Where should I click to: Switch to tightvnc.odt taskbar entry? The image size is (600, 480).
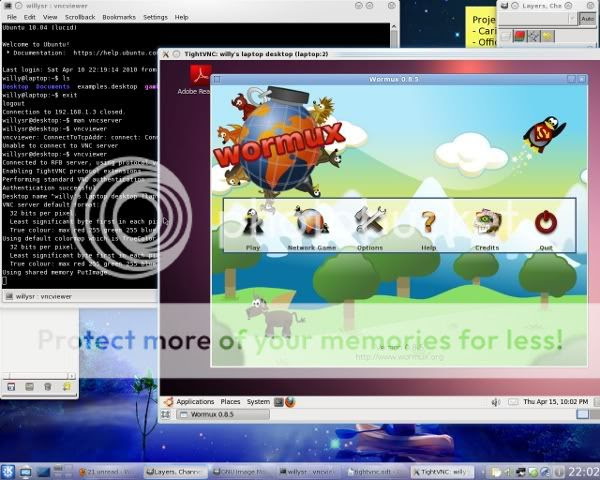point(375,472)
